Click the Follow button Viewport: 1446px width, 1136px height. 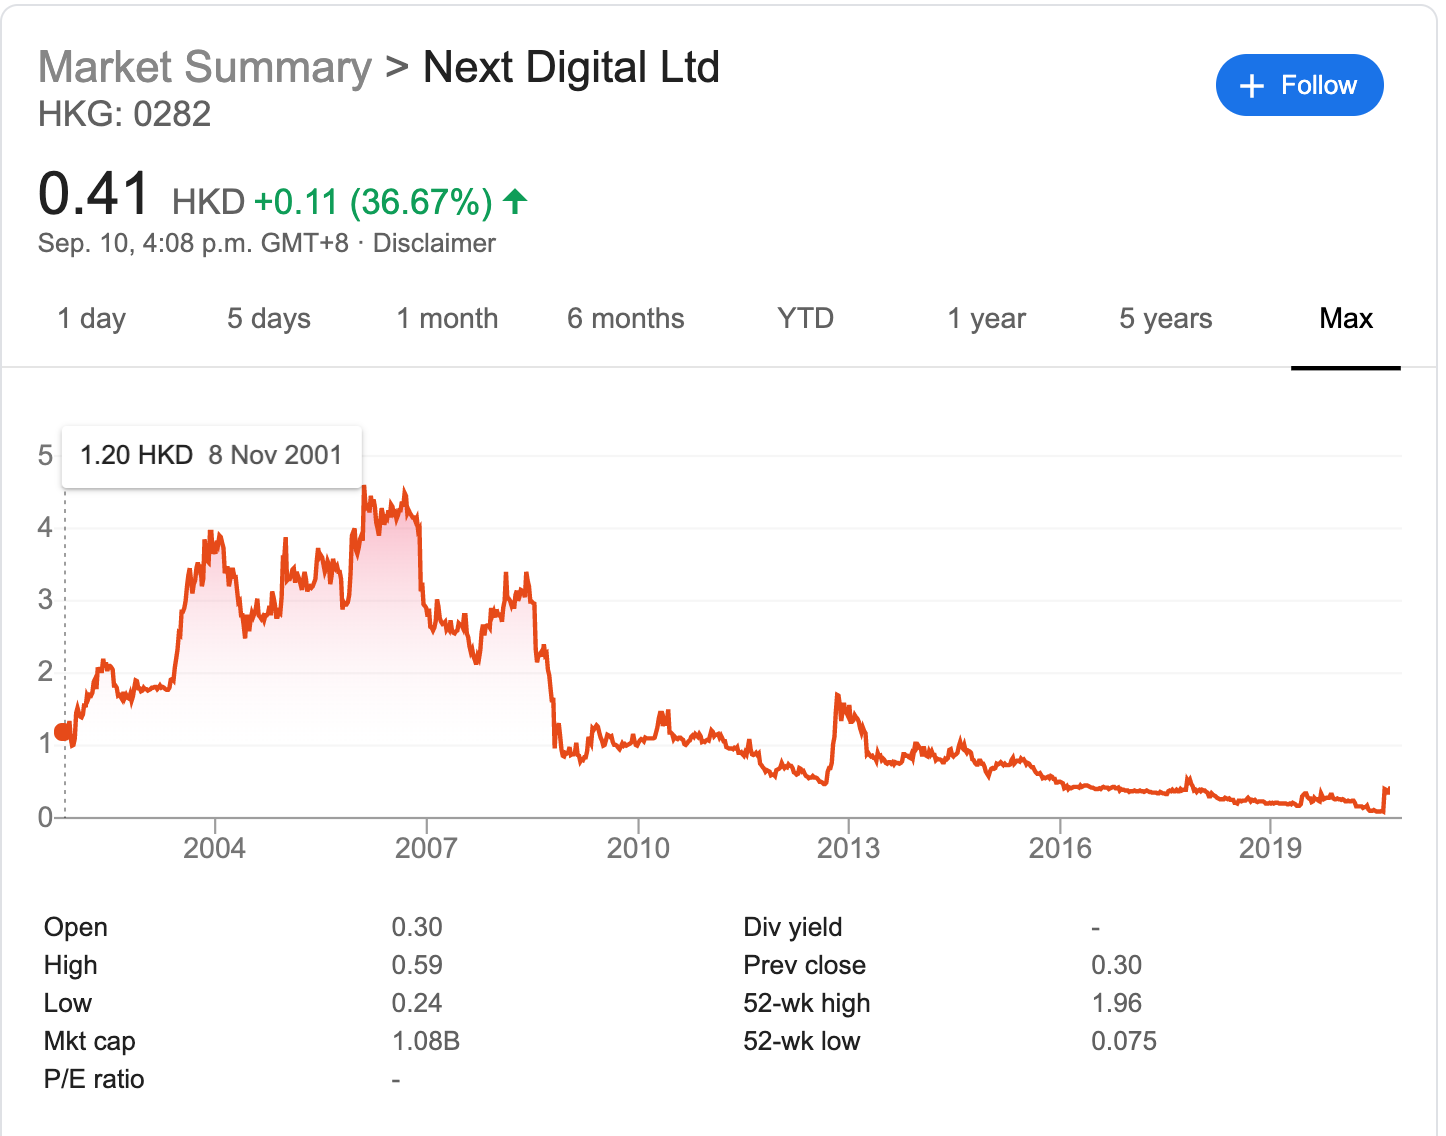1298,85
